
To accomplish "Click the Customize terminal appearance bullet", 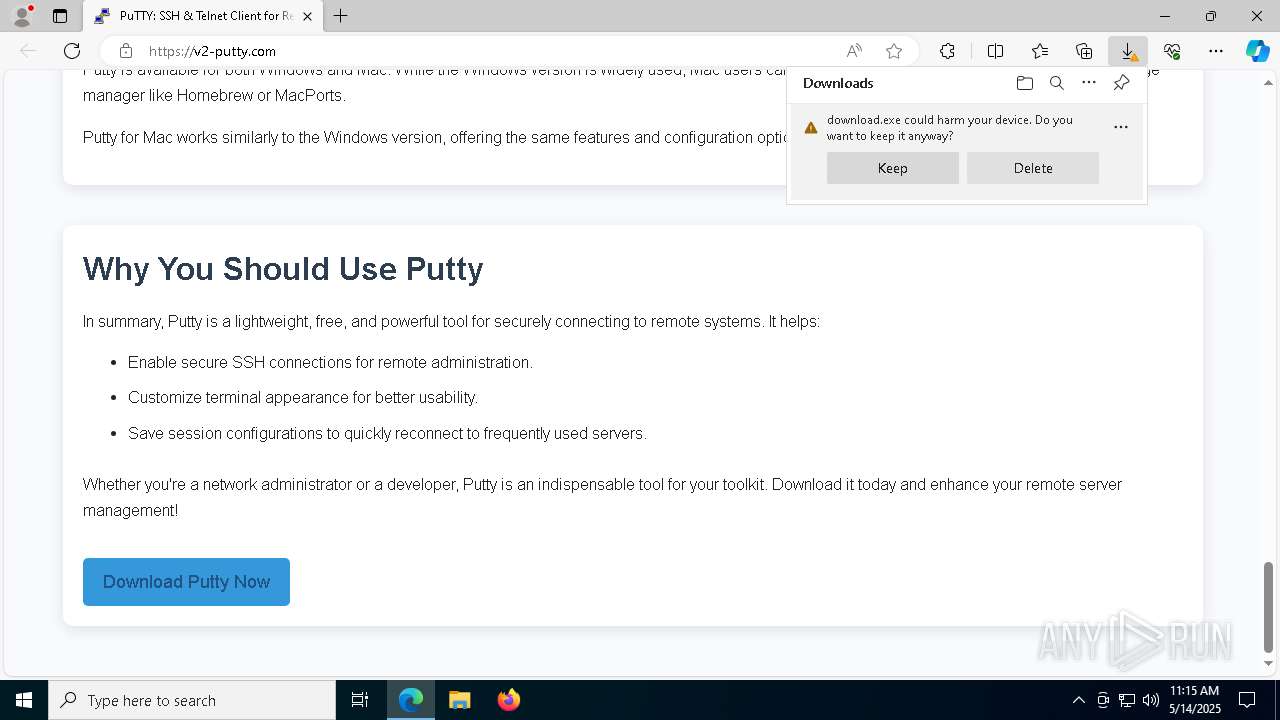I will pos(303,397).
